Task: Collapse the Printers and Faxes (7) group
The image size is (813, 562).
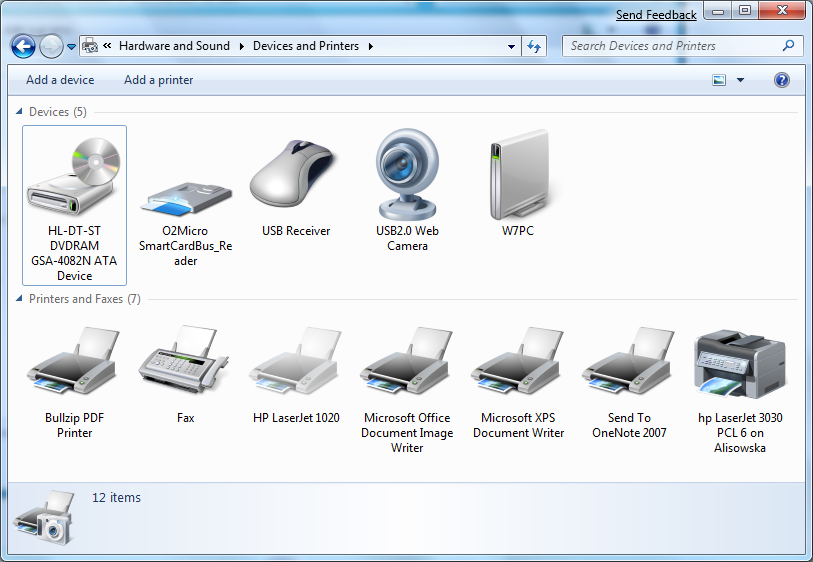Action: pos(19,298)
